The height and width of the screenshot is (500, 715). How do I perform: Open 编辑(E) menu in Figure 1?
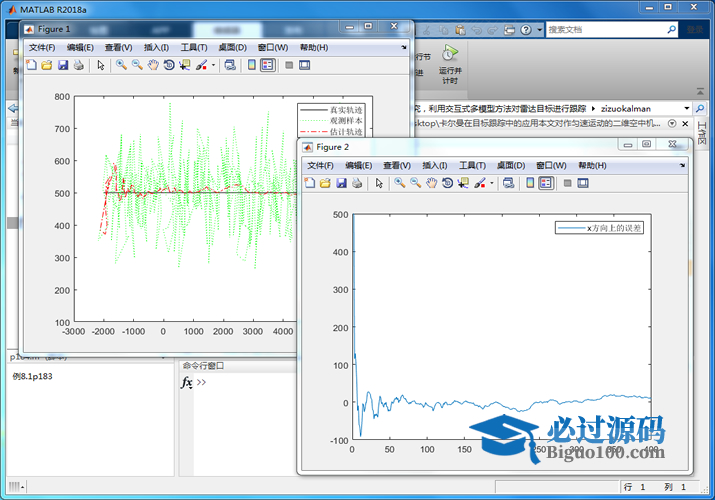coord(80,47)
